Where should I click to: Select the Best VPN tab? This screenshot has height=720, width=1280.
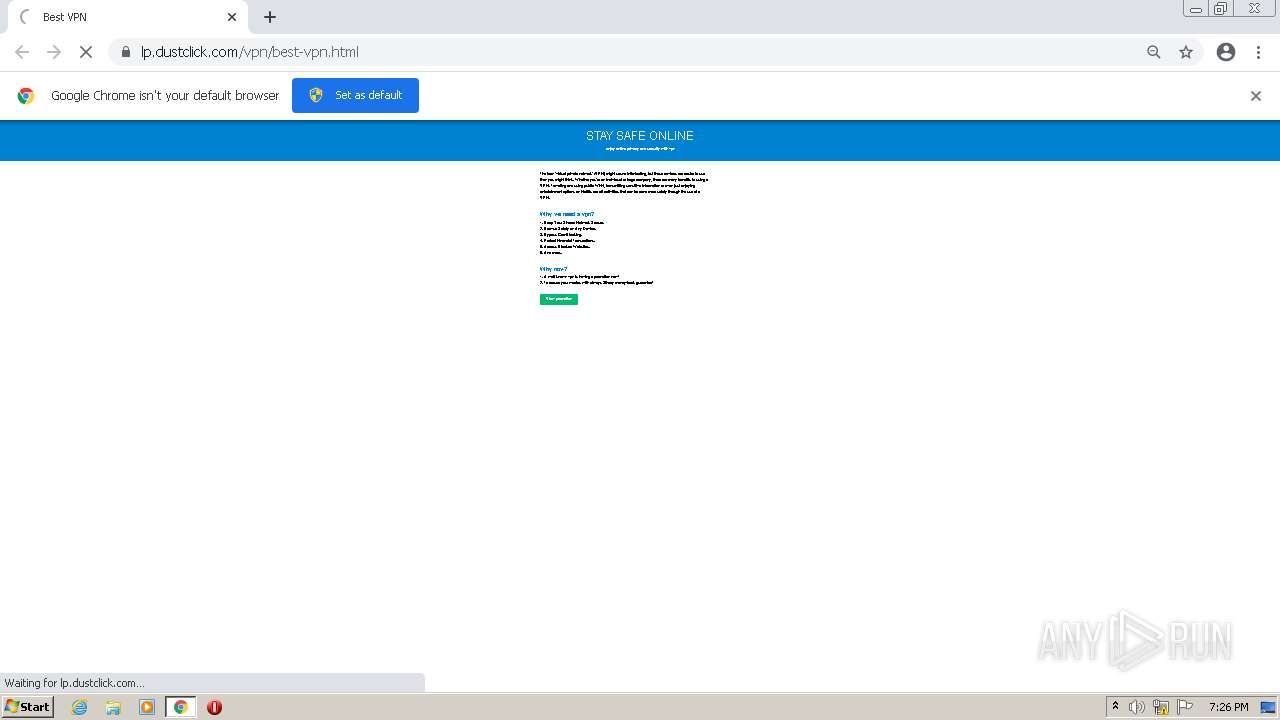[128, 17]
